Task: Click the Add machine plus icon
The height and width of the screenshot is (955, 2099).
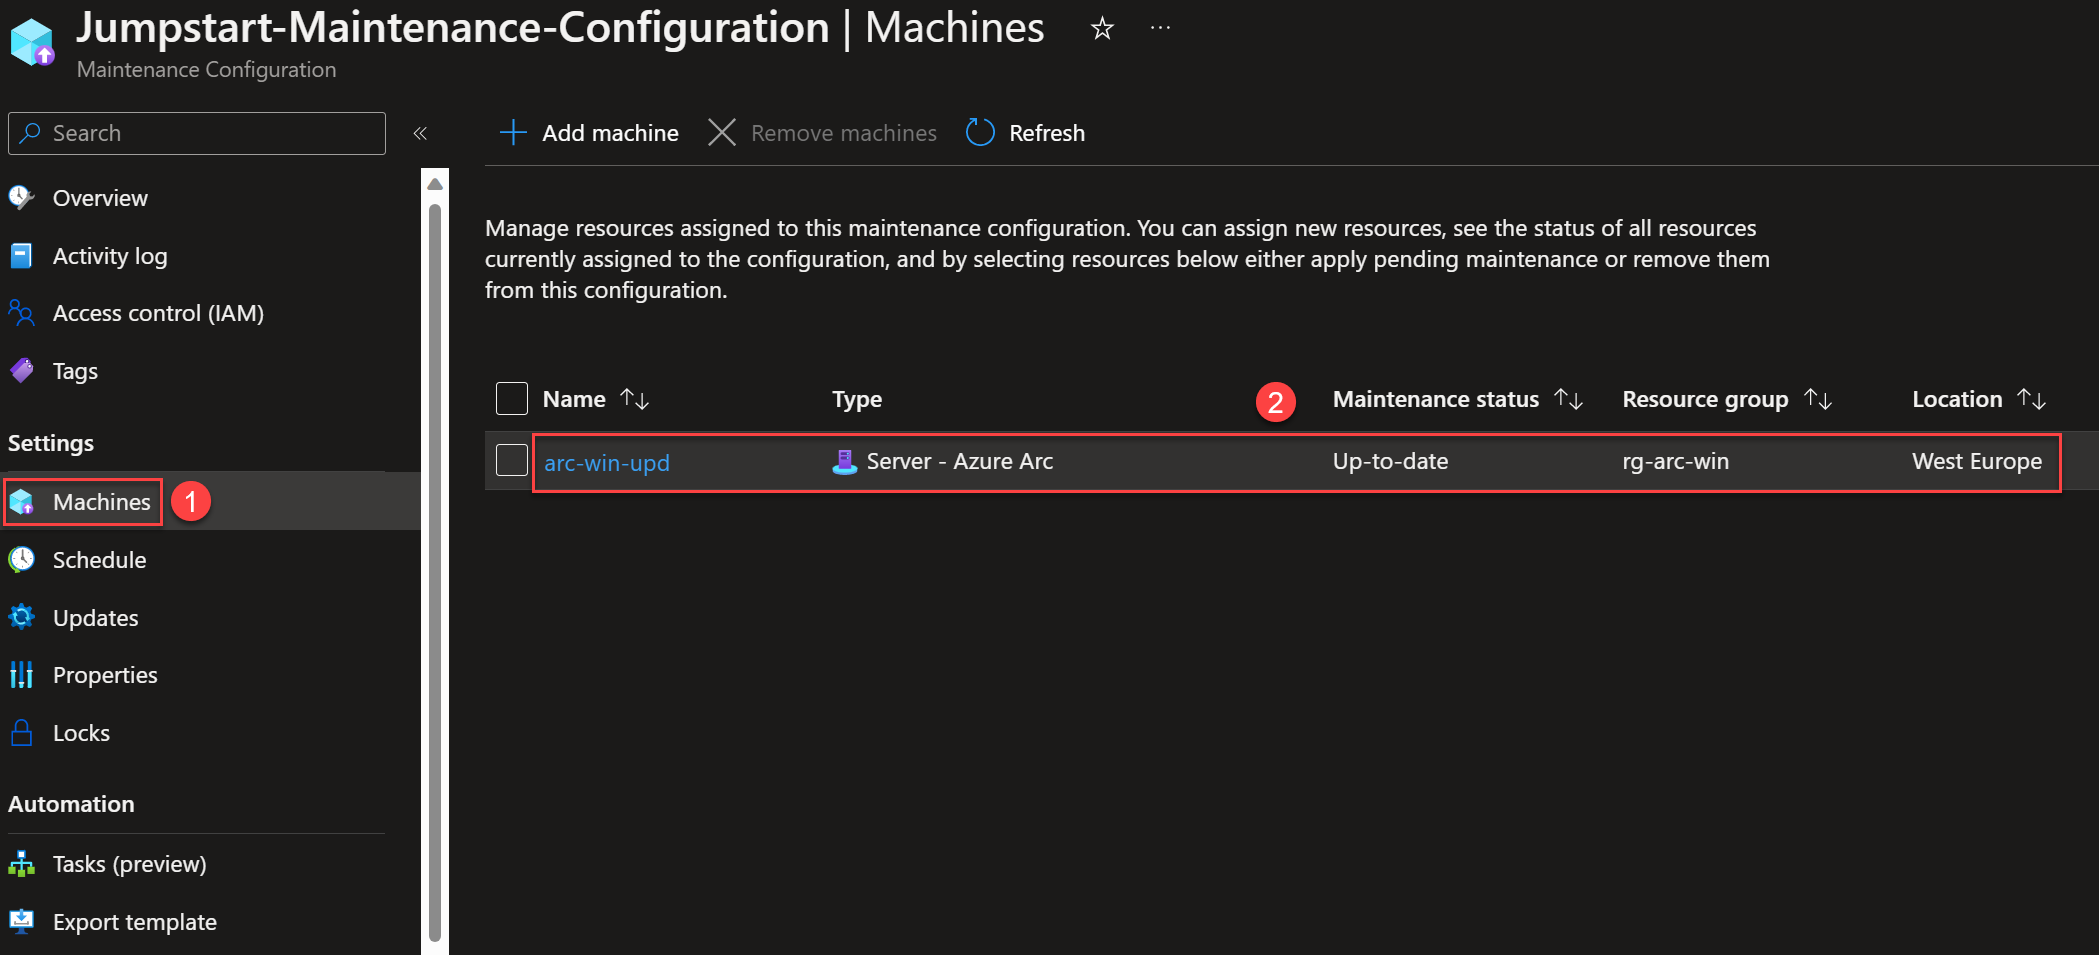Action: [x=513, y=133]
